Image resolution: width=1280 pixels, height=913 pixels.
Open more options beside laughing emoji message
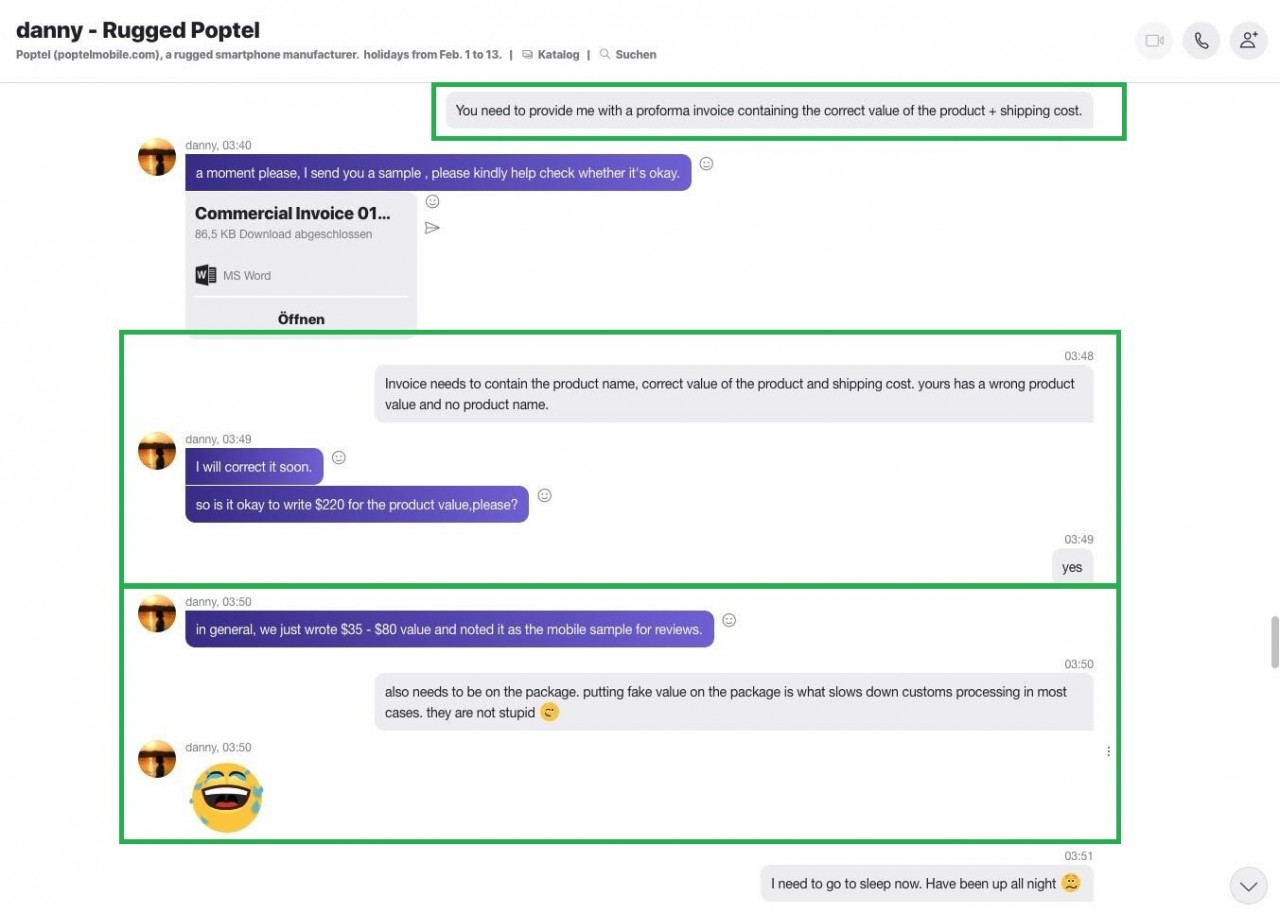1108,751
